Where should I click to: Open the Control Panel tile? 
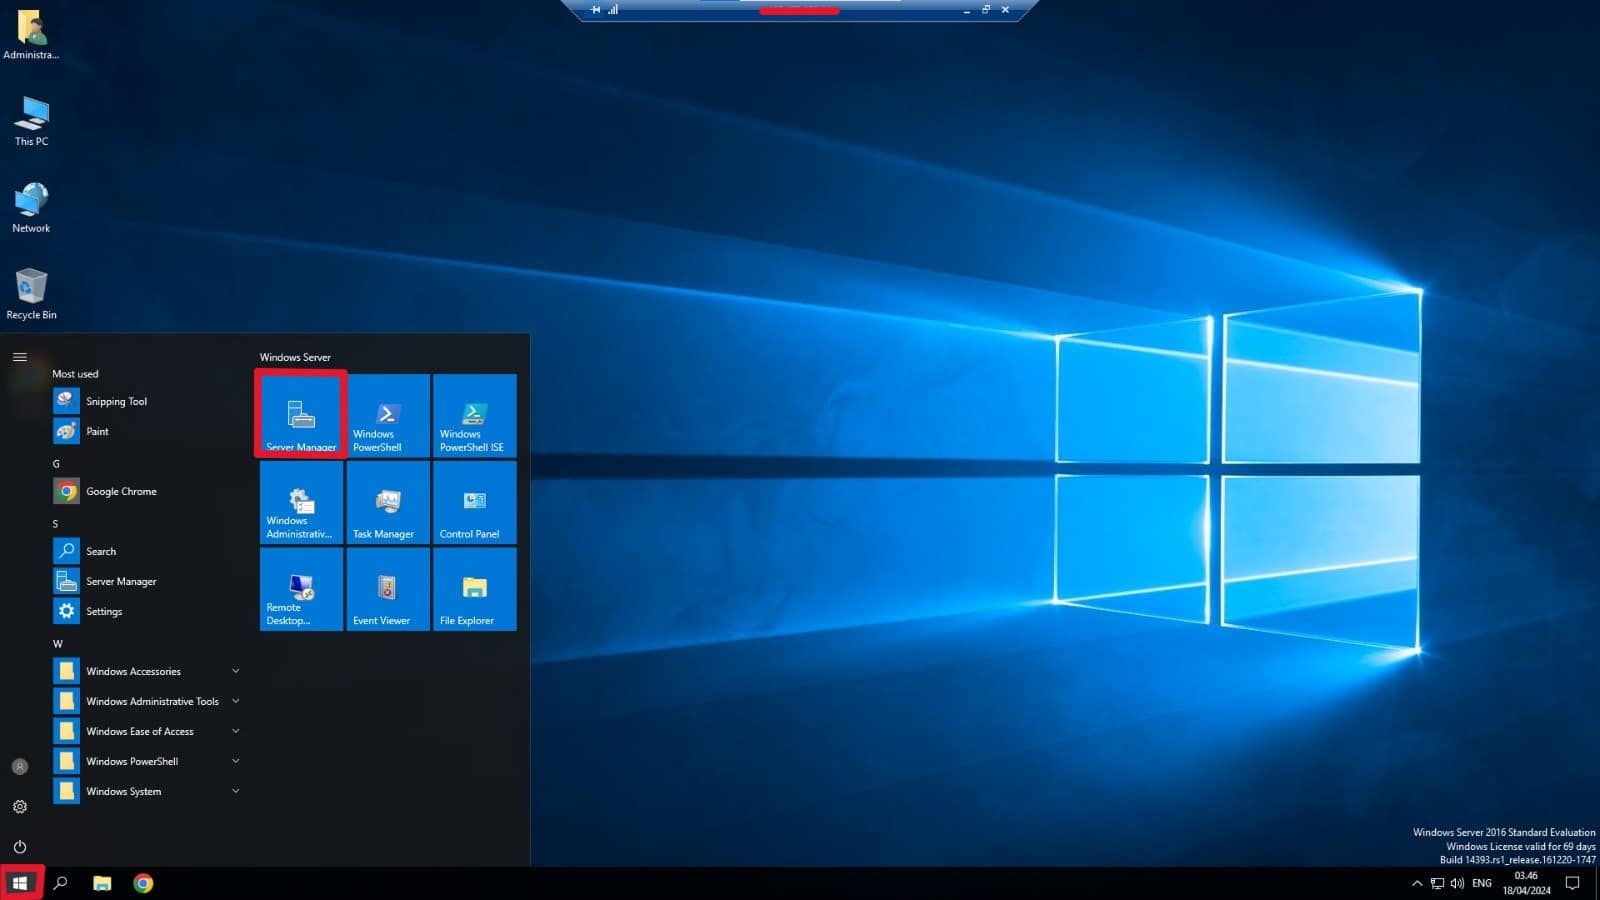pyautogui.click(x=474, y=502)
